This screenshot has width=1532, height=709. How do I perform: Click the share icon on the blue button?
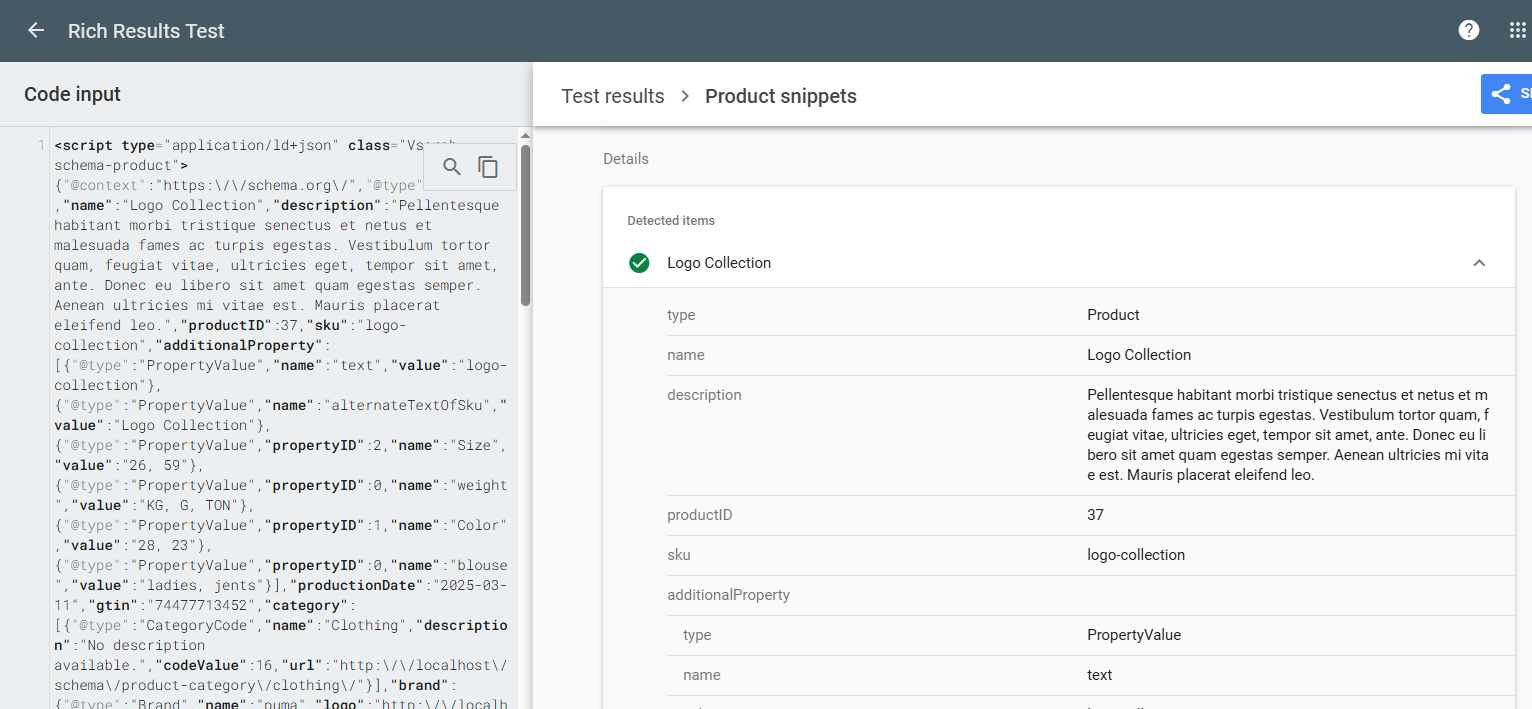coord(1503,93)
